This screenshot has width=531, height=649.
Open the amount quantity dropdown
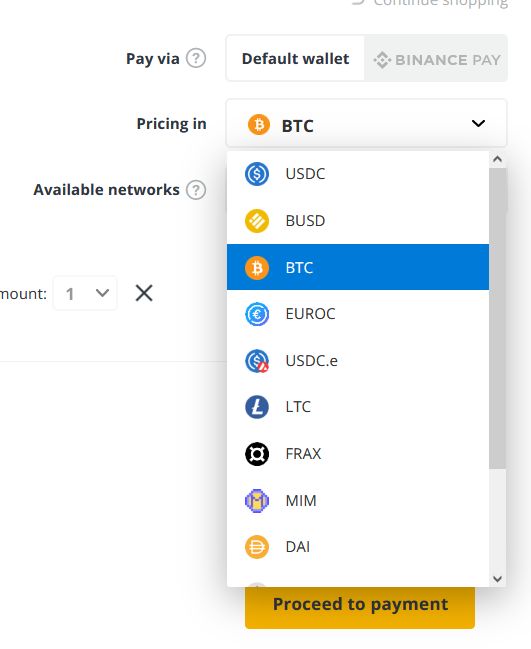85,293
